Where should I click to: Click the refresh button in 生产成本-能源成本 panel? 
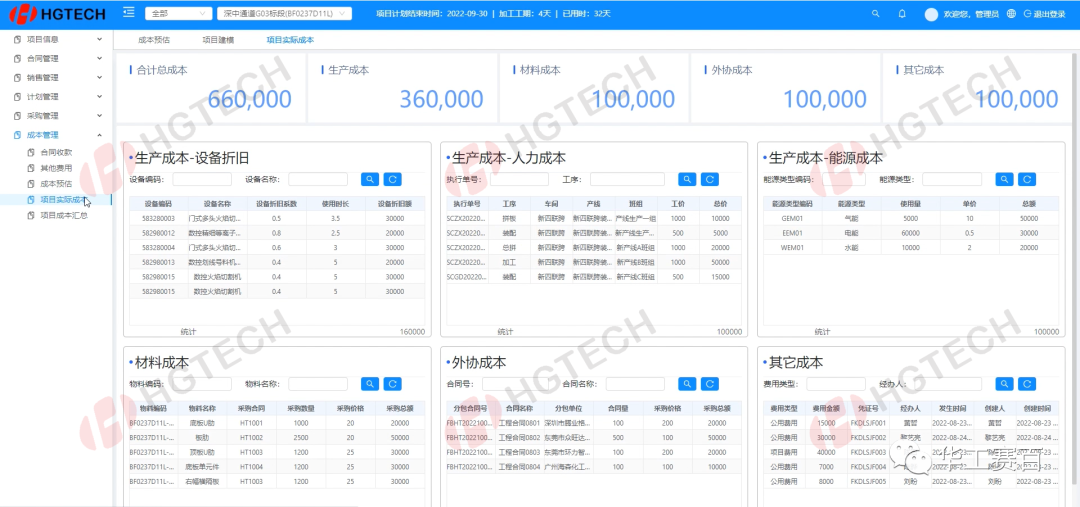(x=1027, y=179)
